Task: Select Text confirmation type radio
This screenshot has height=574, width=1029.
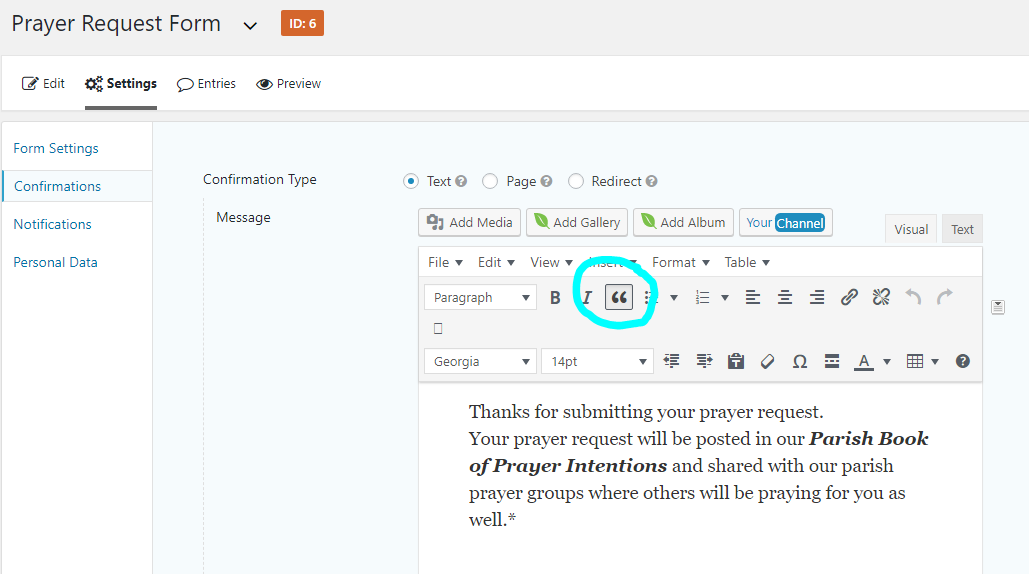Action: pyautogui.click(x=411, y=181)
